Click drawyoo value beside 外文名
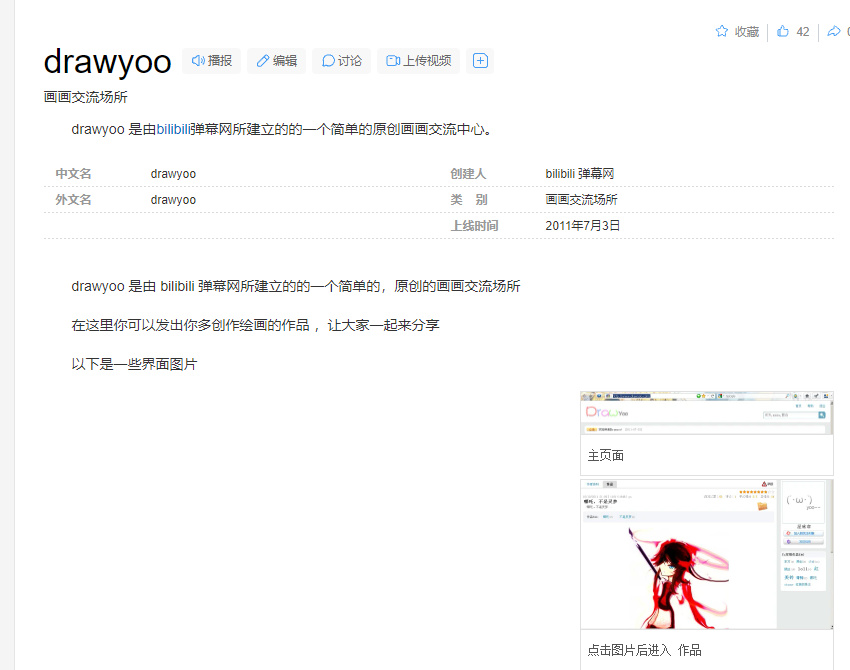 pos(173,200)
